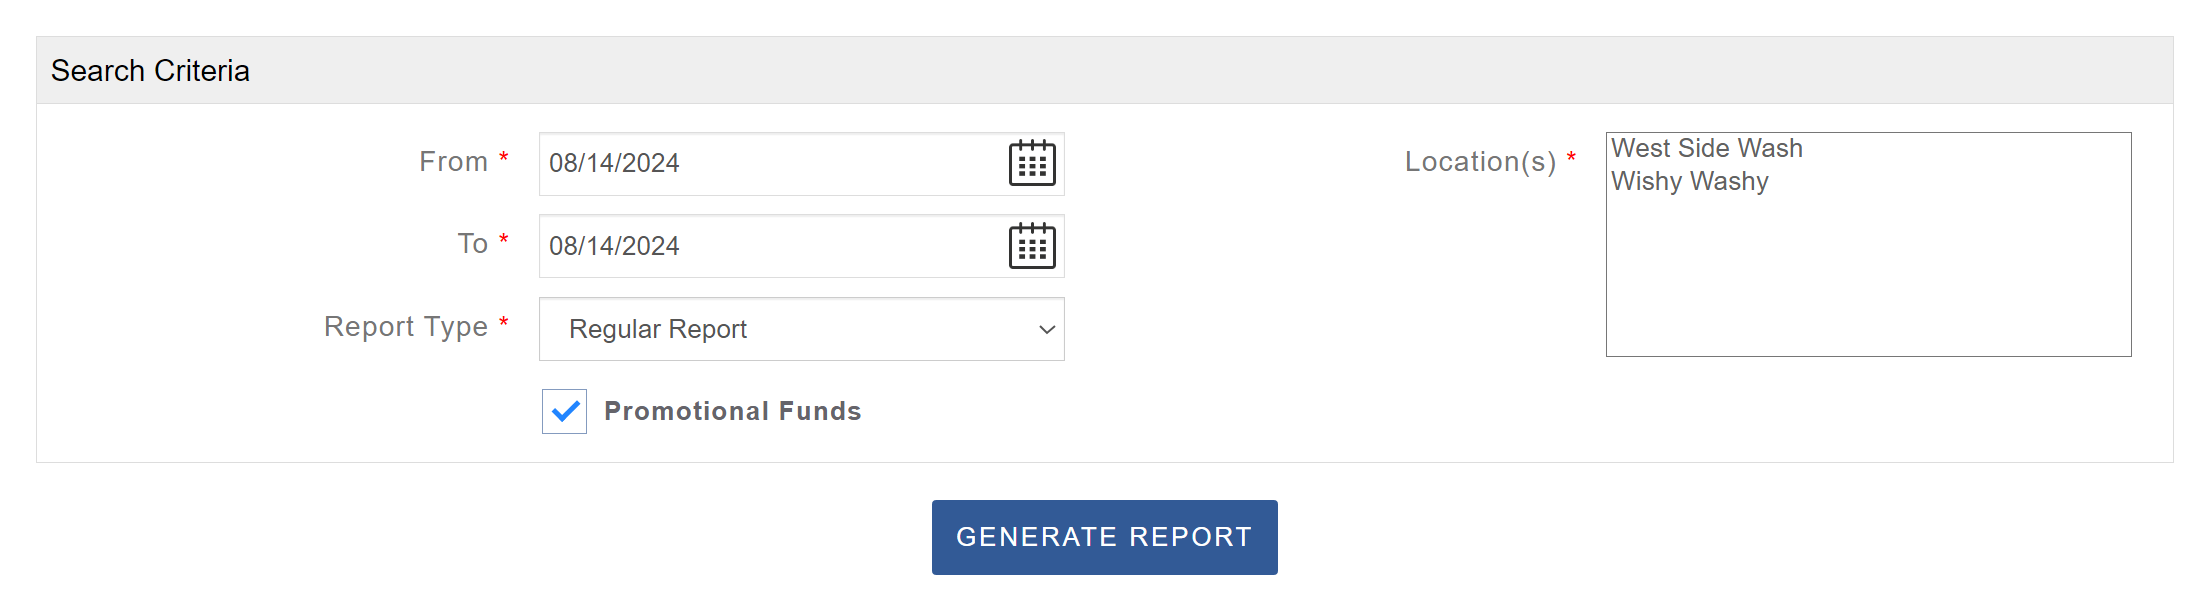Viewport: 2210px width, 611px height.
Task: Click the Promotional Funds label text
Action: pos(732,411)
